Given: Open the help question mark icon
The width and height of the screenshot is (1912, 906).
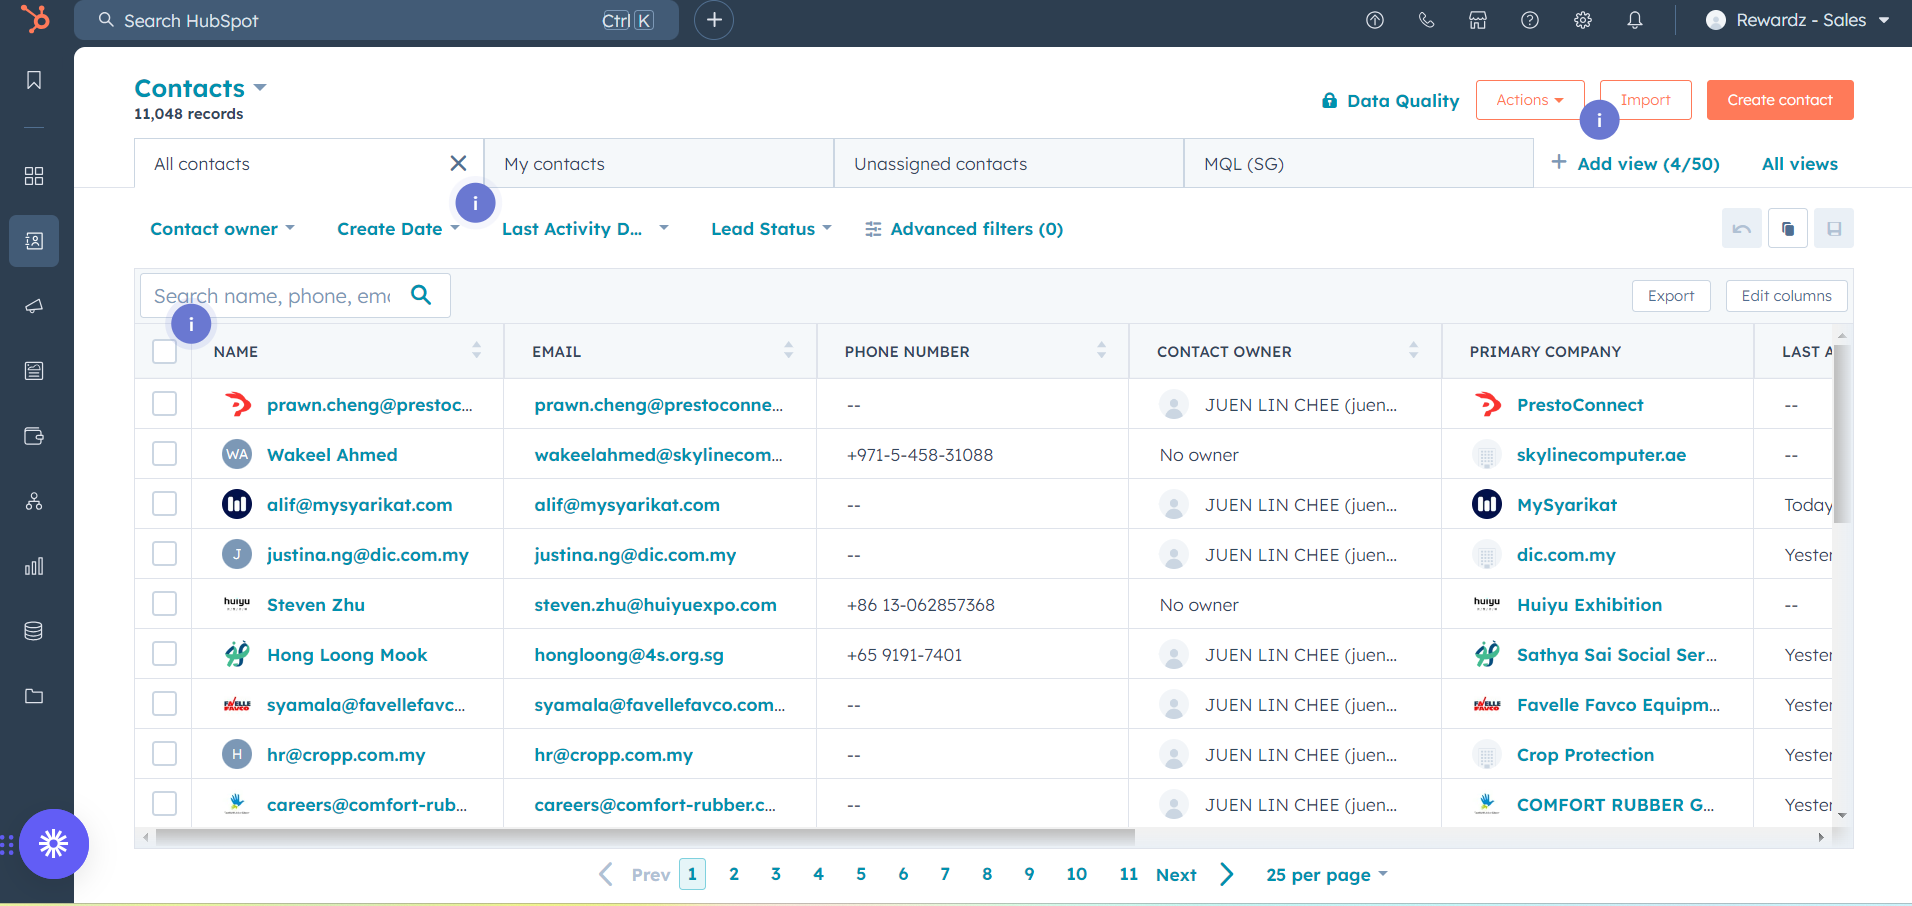Looking at the screenshot, I should click(x=1530, y=20).
